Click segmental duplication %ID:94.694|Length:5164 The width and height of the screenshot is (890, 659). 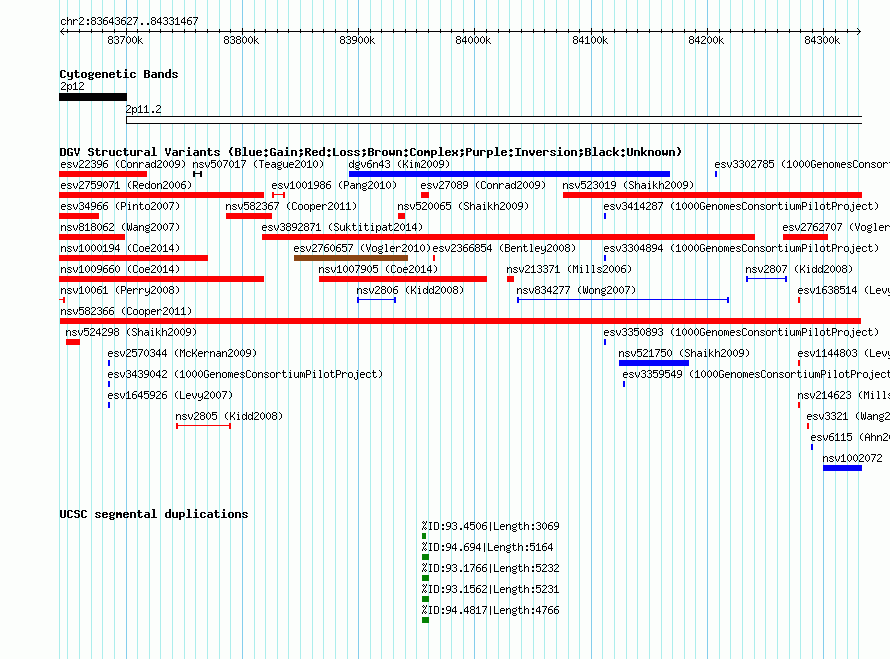click(487, 547)
